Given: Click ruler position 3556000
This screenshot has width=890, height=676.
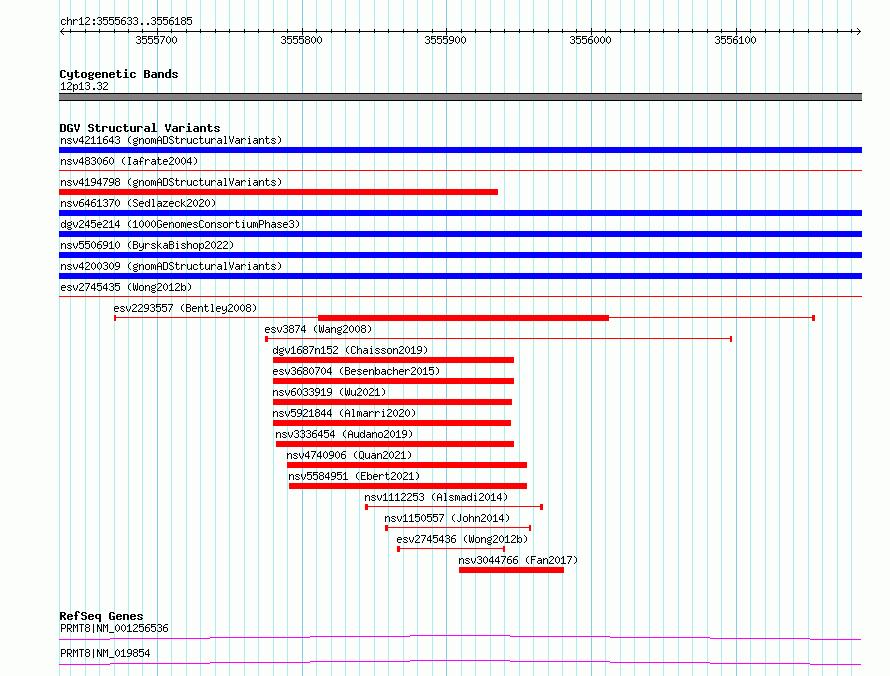Looking at the screenshot, I should [x=590, y=40].
